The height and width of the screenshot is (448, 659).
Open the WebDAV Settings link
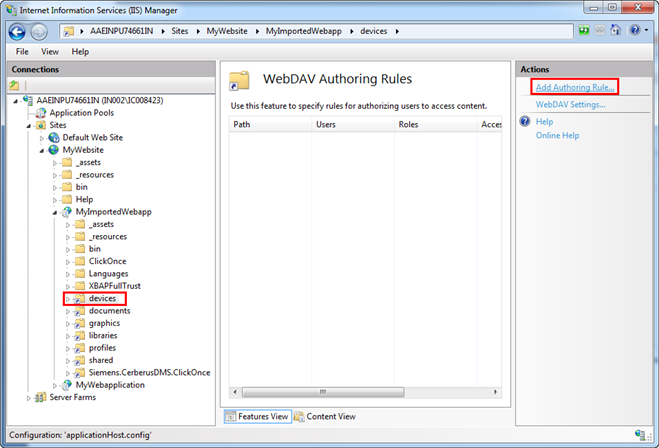click(571, 104)
